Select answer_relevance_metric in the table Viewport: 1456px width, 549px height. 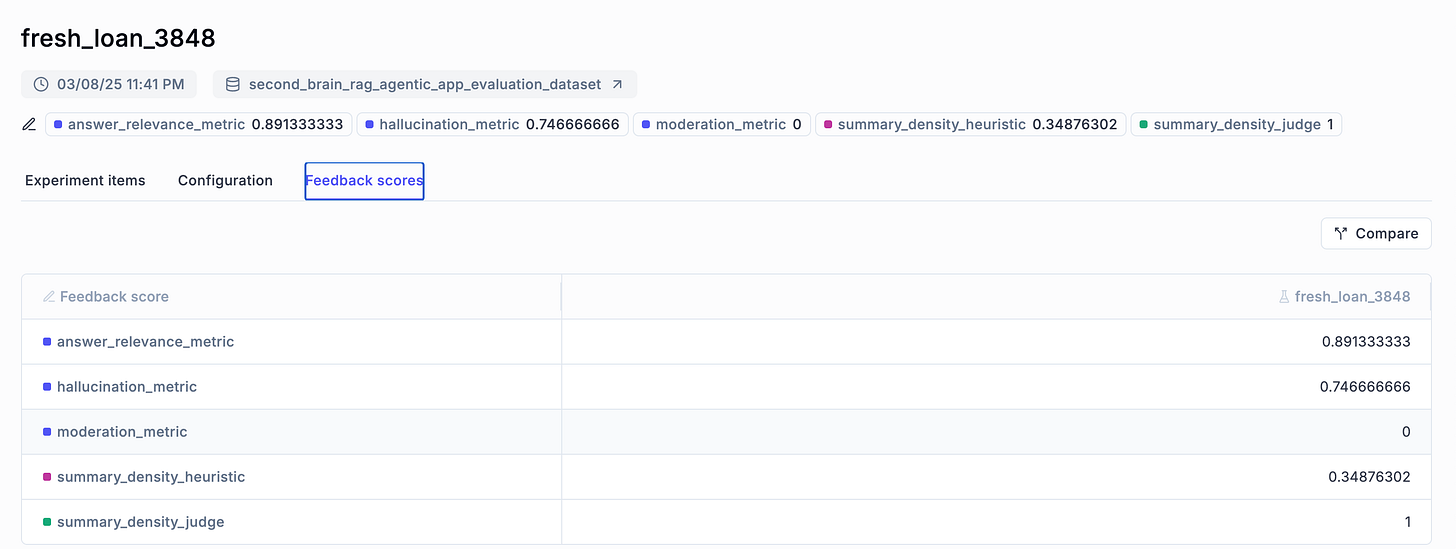145,342
